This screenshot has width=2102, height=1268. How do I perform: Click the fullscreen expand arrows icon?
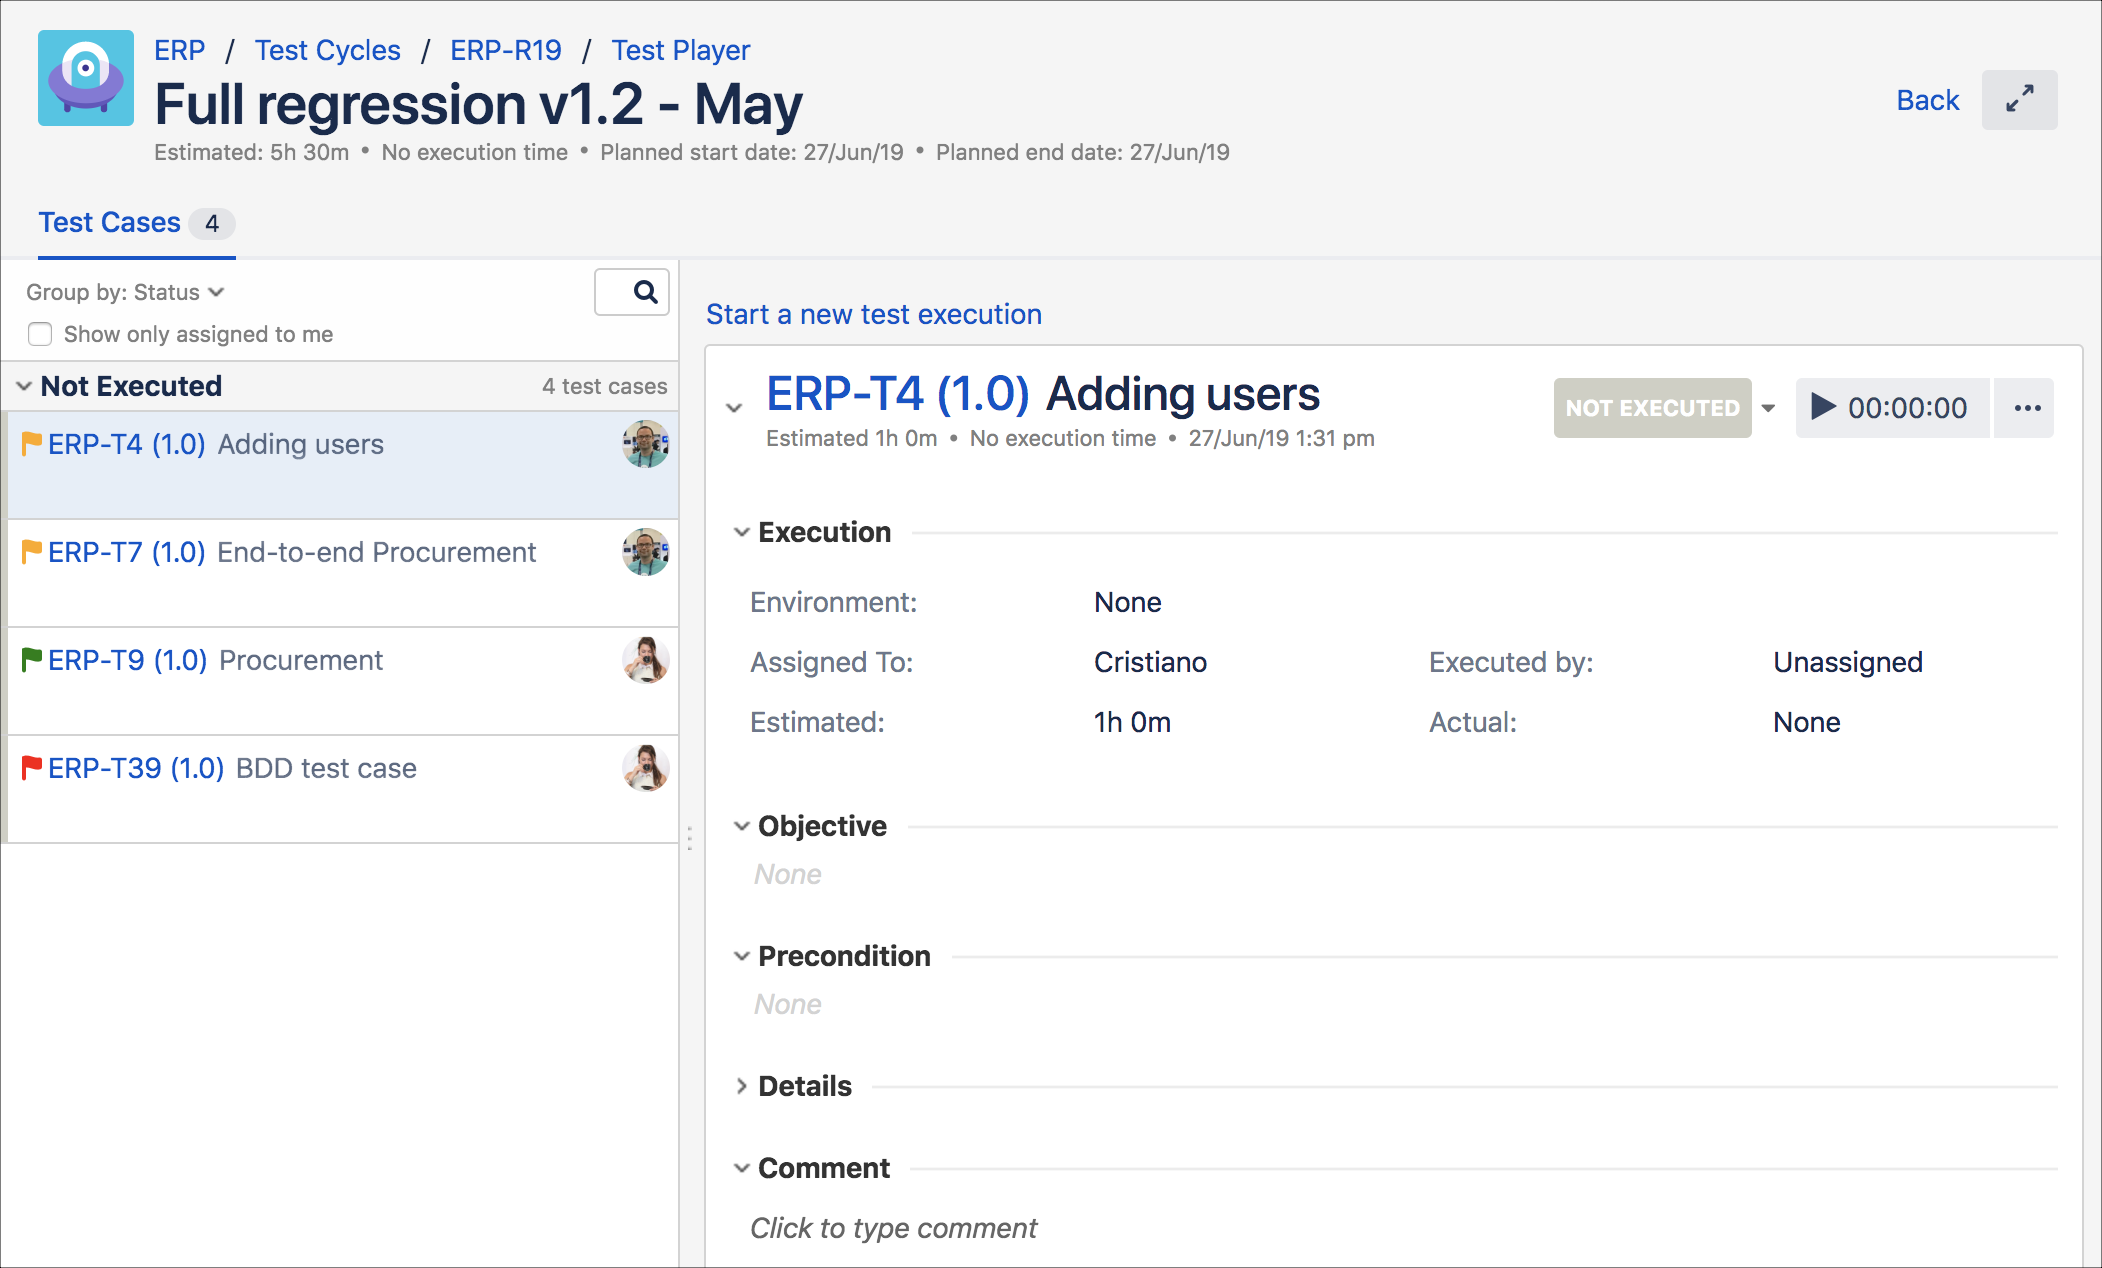coord(2019,99)
